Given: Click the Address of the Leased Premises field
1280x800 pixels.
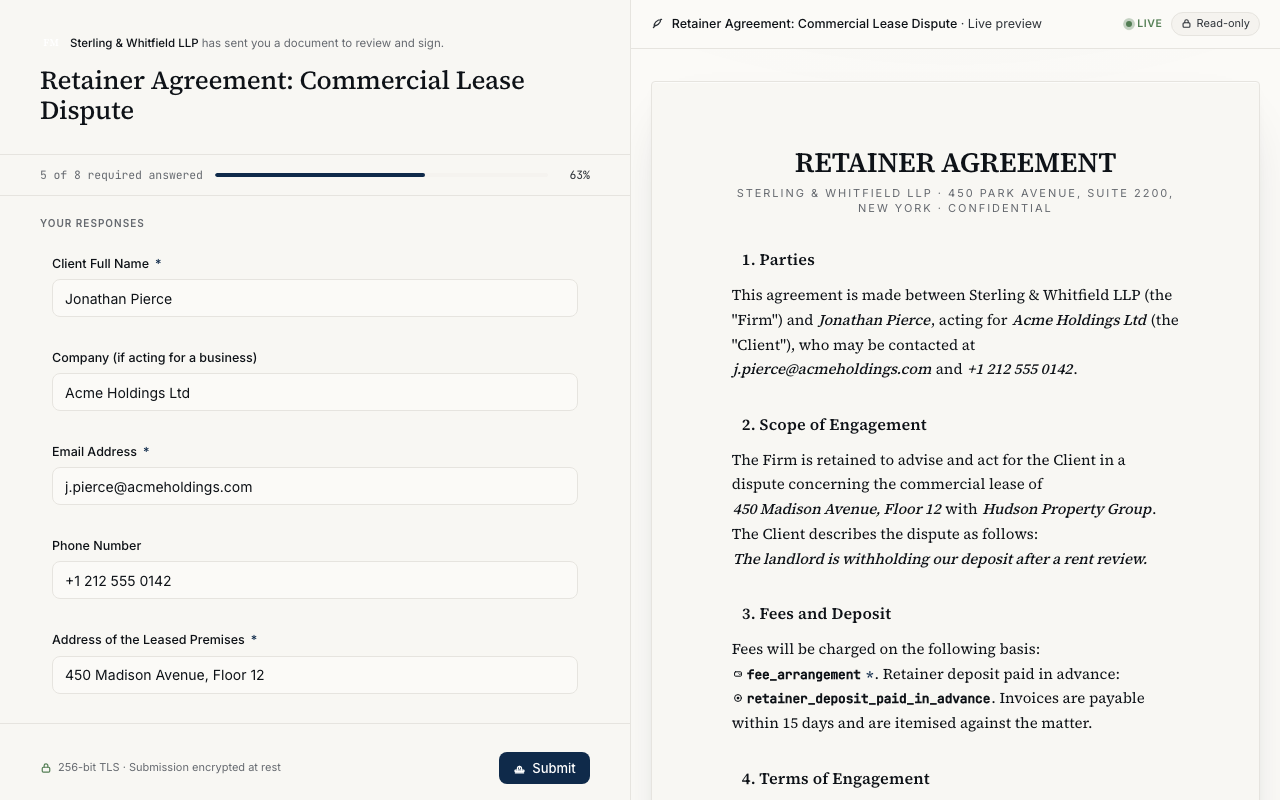Looking at the screenshot, I should [315, 675].
